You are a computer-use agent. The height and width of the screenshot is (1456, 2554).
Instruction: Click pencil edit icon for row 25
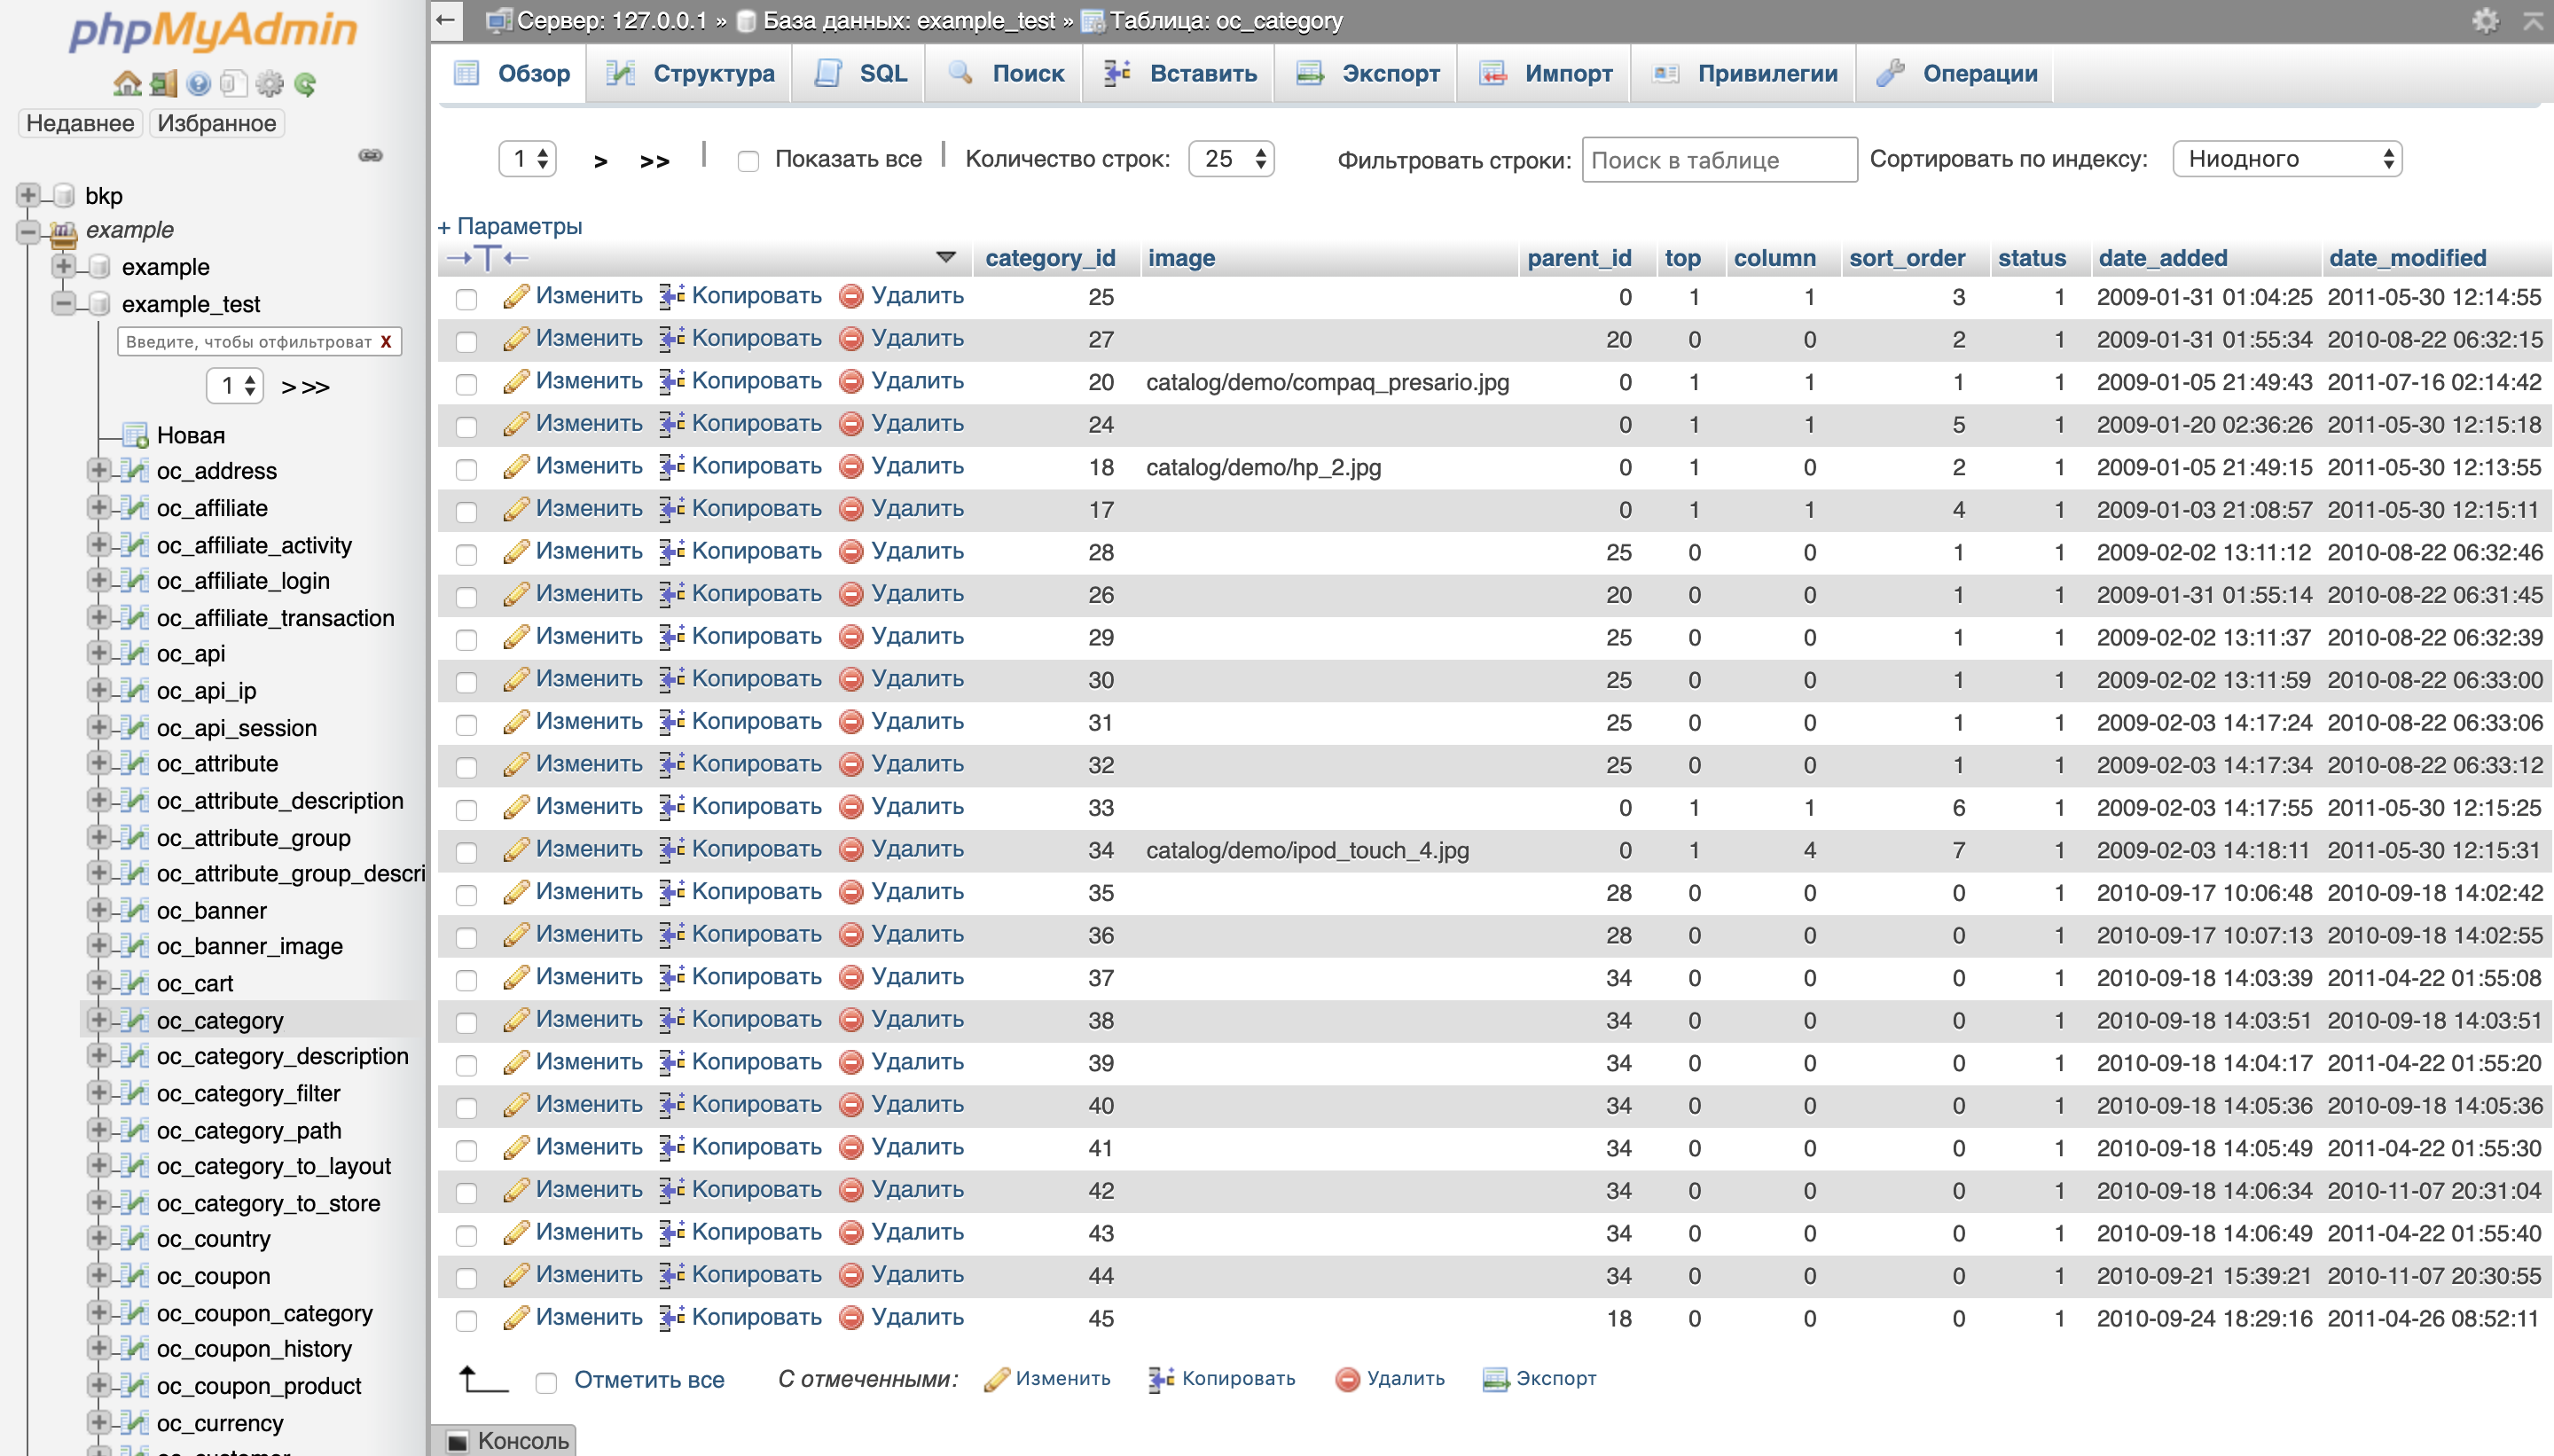click(x=516, y=296)
